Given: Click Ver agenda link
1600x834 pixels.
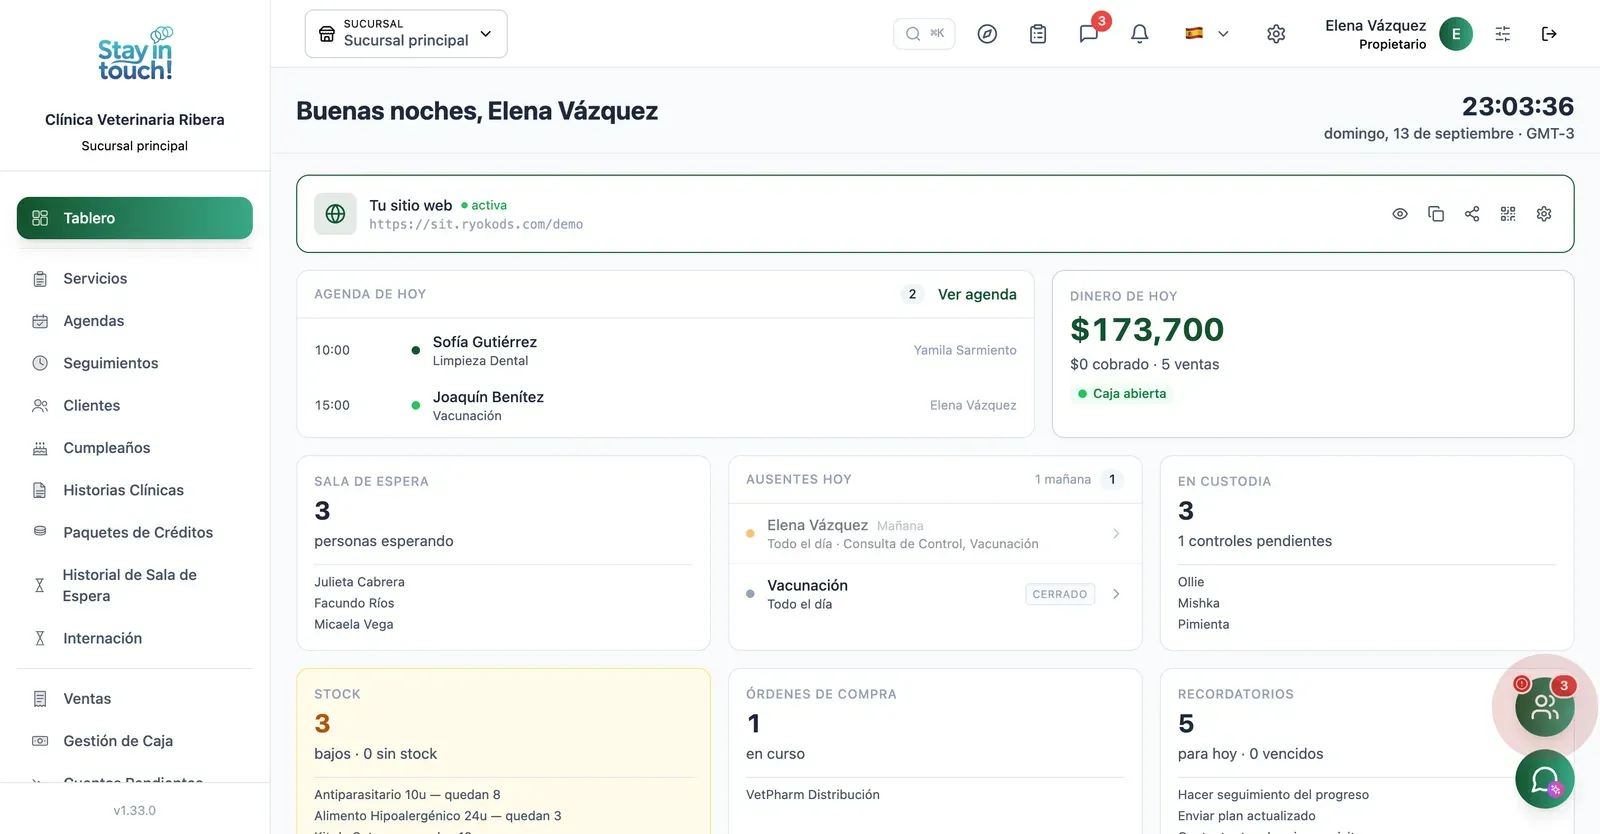Looking at the screenshot, I should tap(977, 294).
